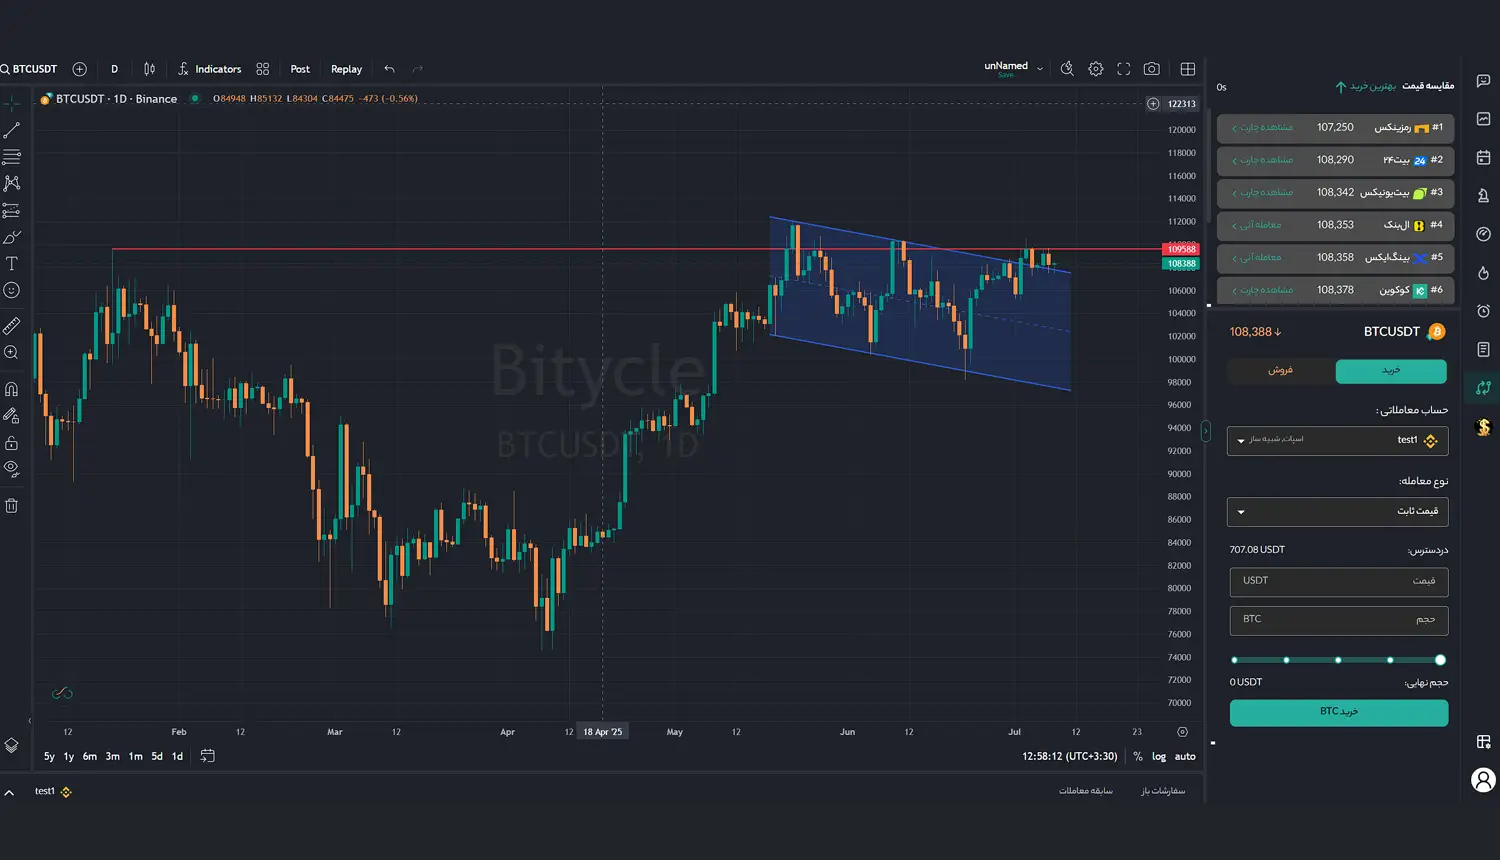Image resolution: width=1500 pixels, height=860 pixels.
Task: Take a chart snapshot with camera icon
Action: (x=1152, y=69)
